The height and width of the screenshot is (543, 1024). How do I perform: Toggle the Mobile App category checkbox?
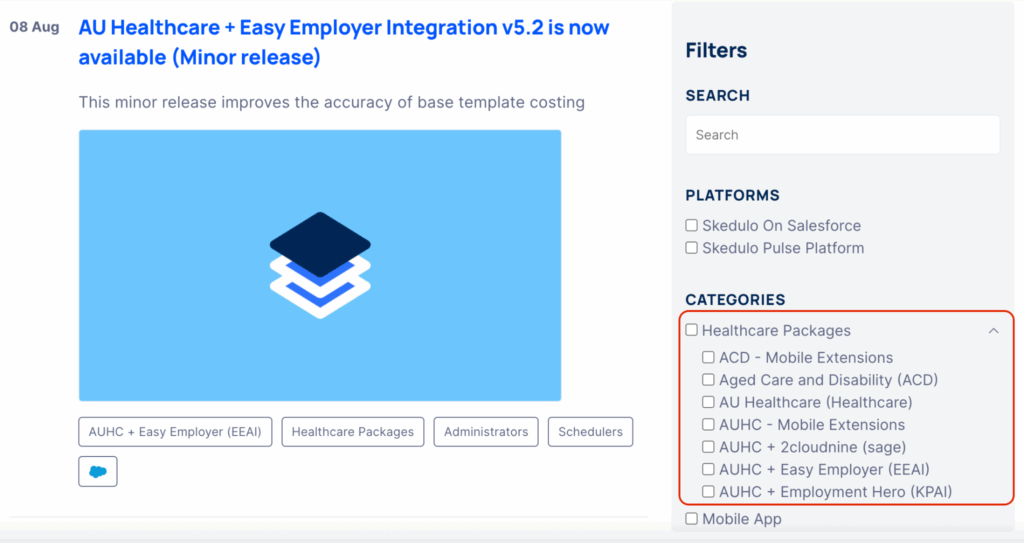click(691, 519)
